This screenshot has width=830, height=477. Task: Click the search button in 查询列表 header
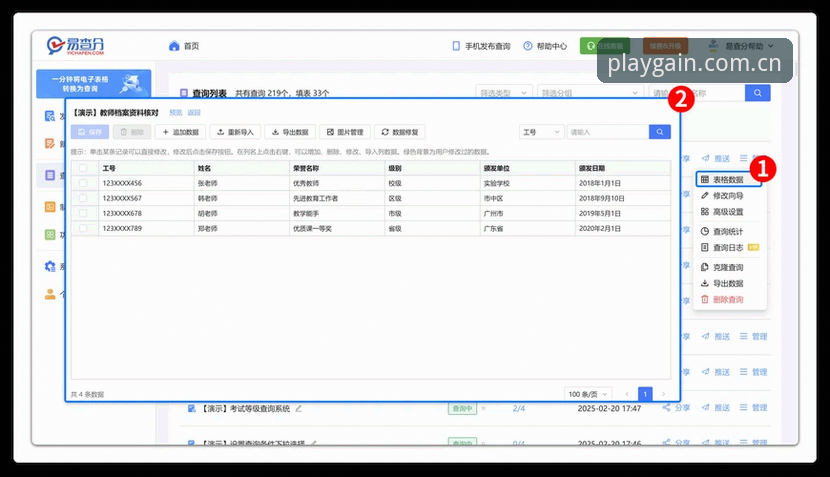[757, 93]
